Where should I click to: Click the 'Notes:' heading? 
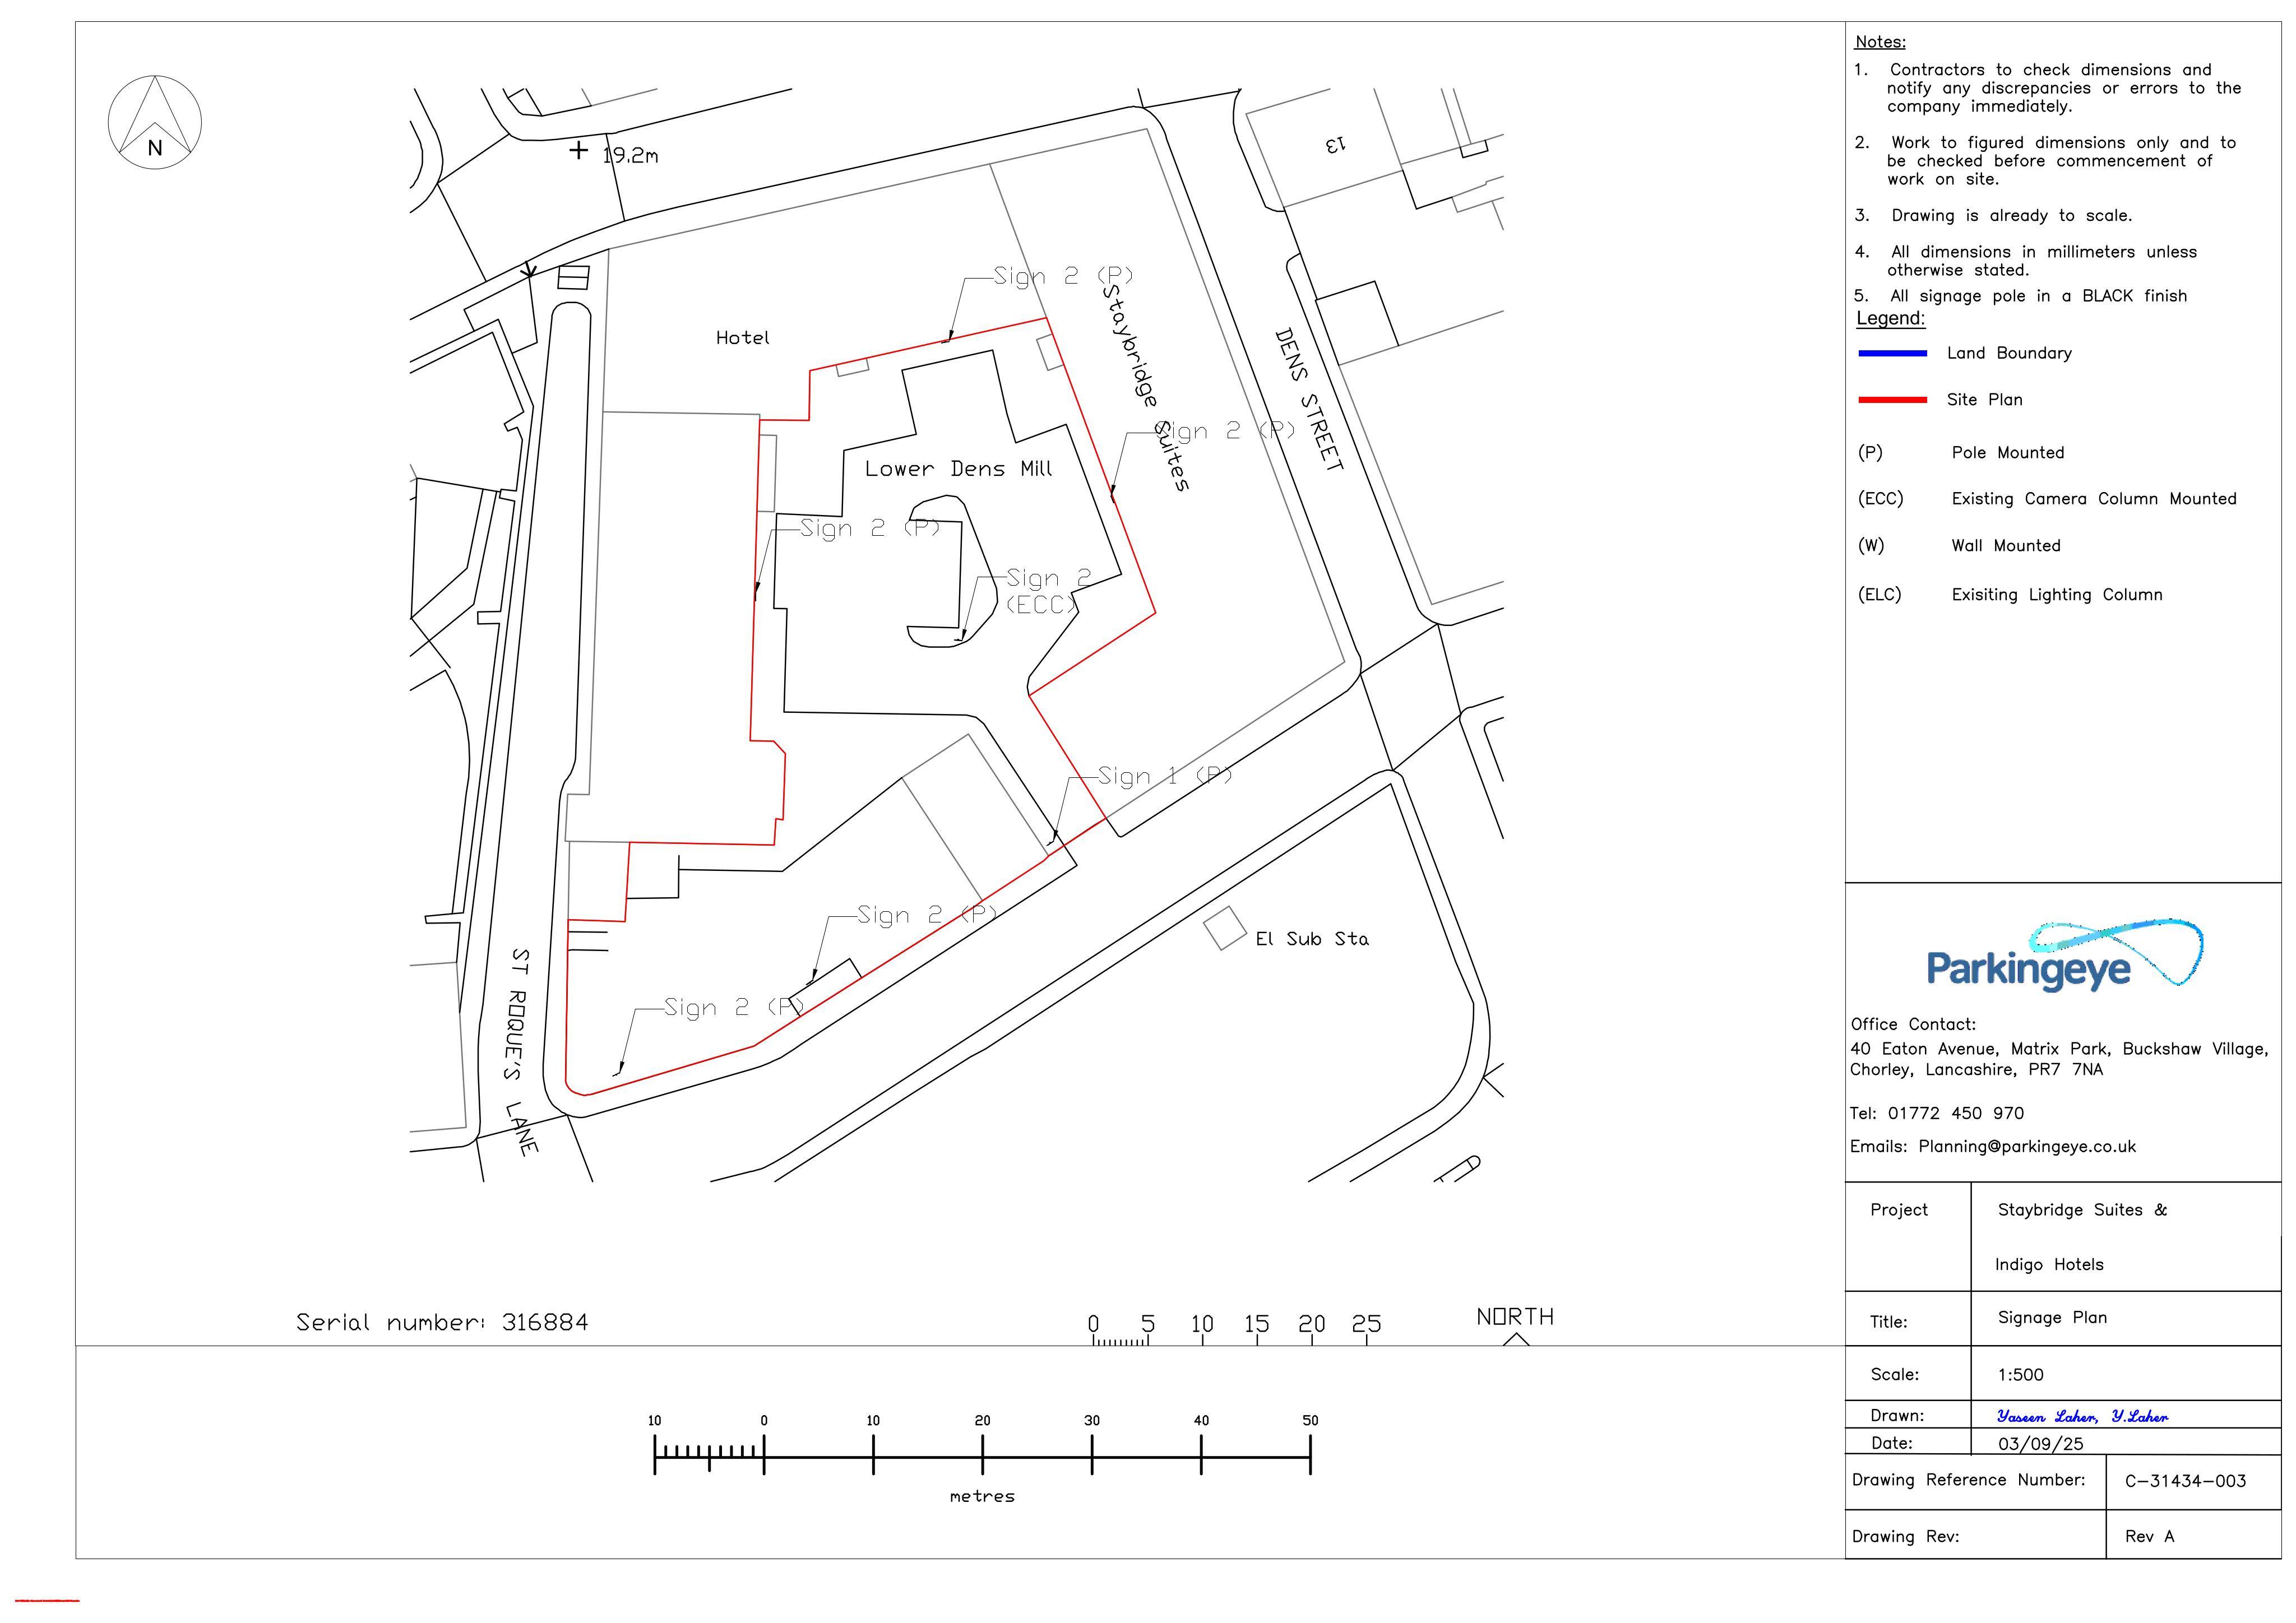coord(1880,42)
